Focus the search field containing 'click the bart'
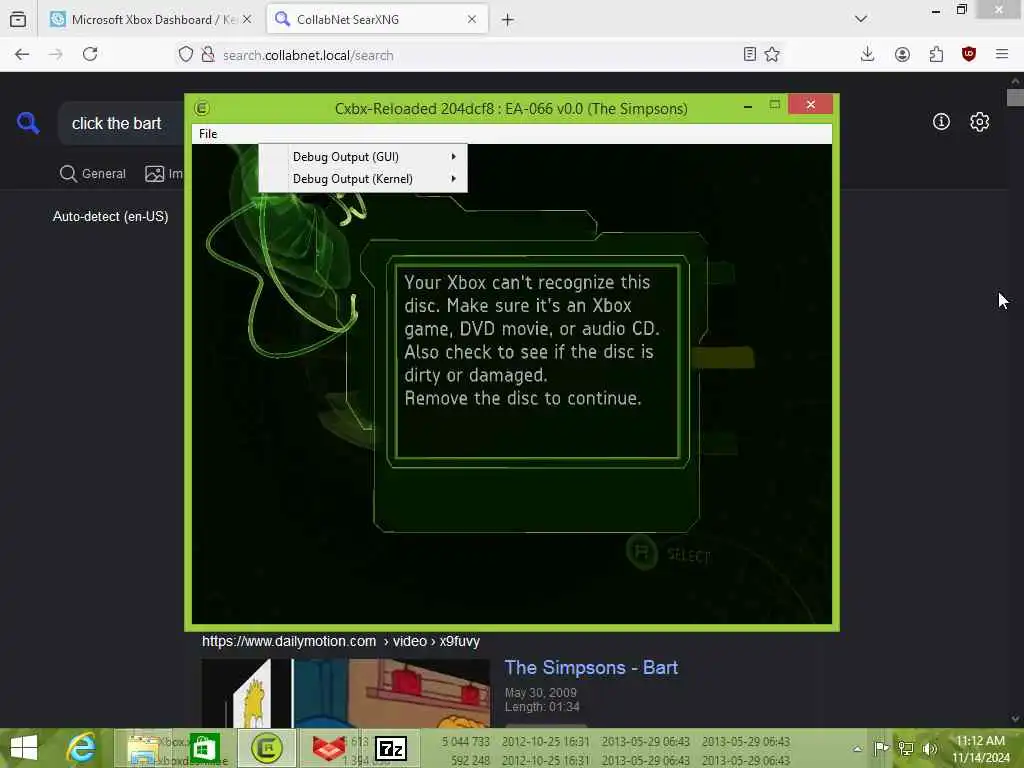Screen dimensions: 1024x768 121,123
